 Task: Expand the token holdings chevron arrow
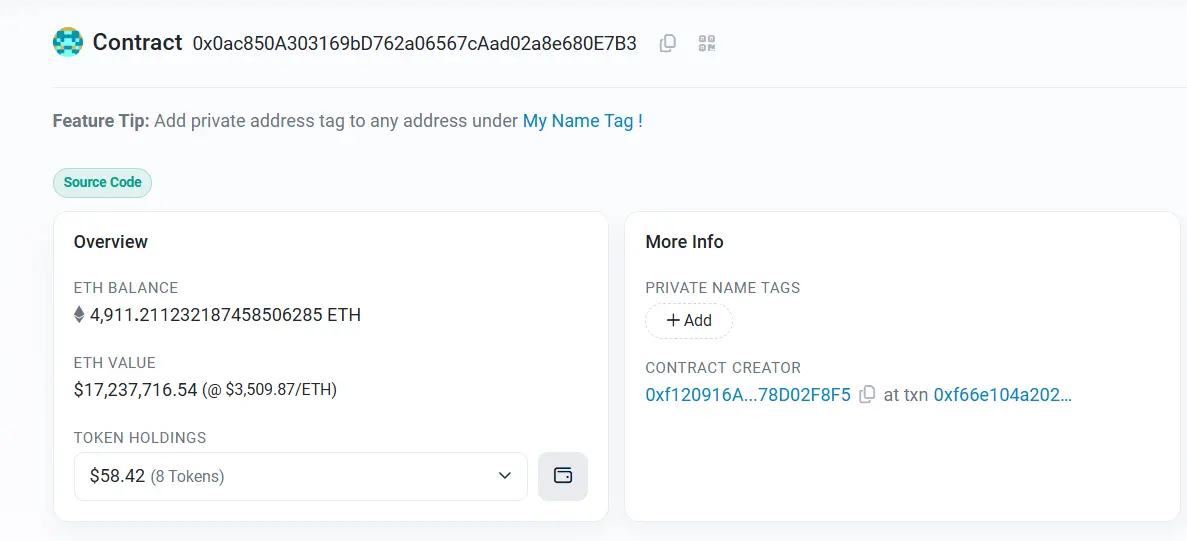505,476
